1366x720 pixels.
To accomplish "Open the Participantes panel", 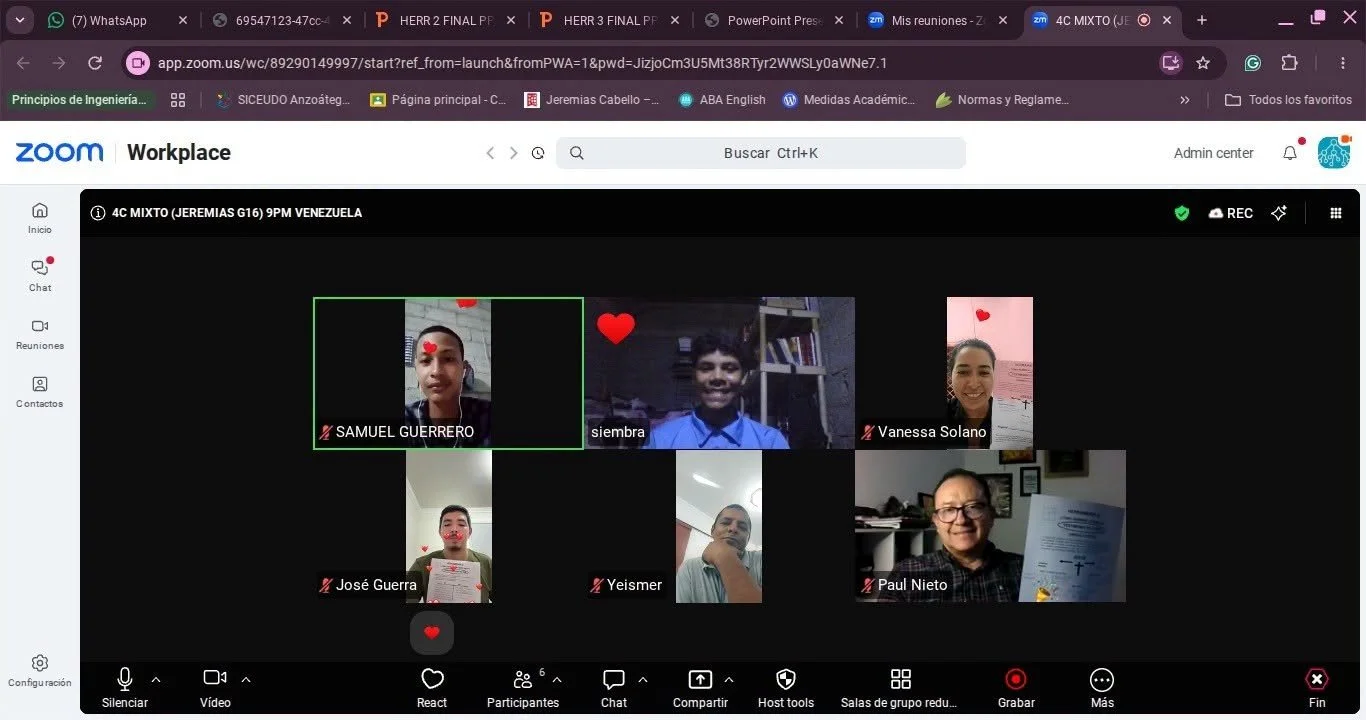I will (x=523, y=688).
